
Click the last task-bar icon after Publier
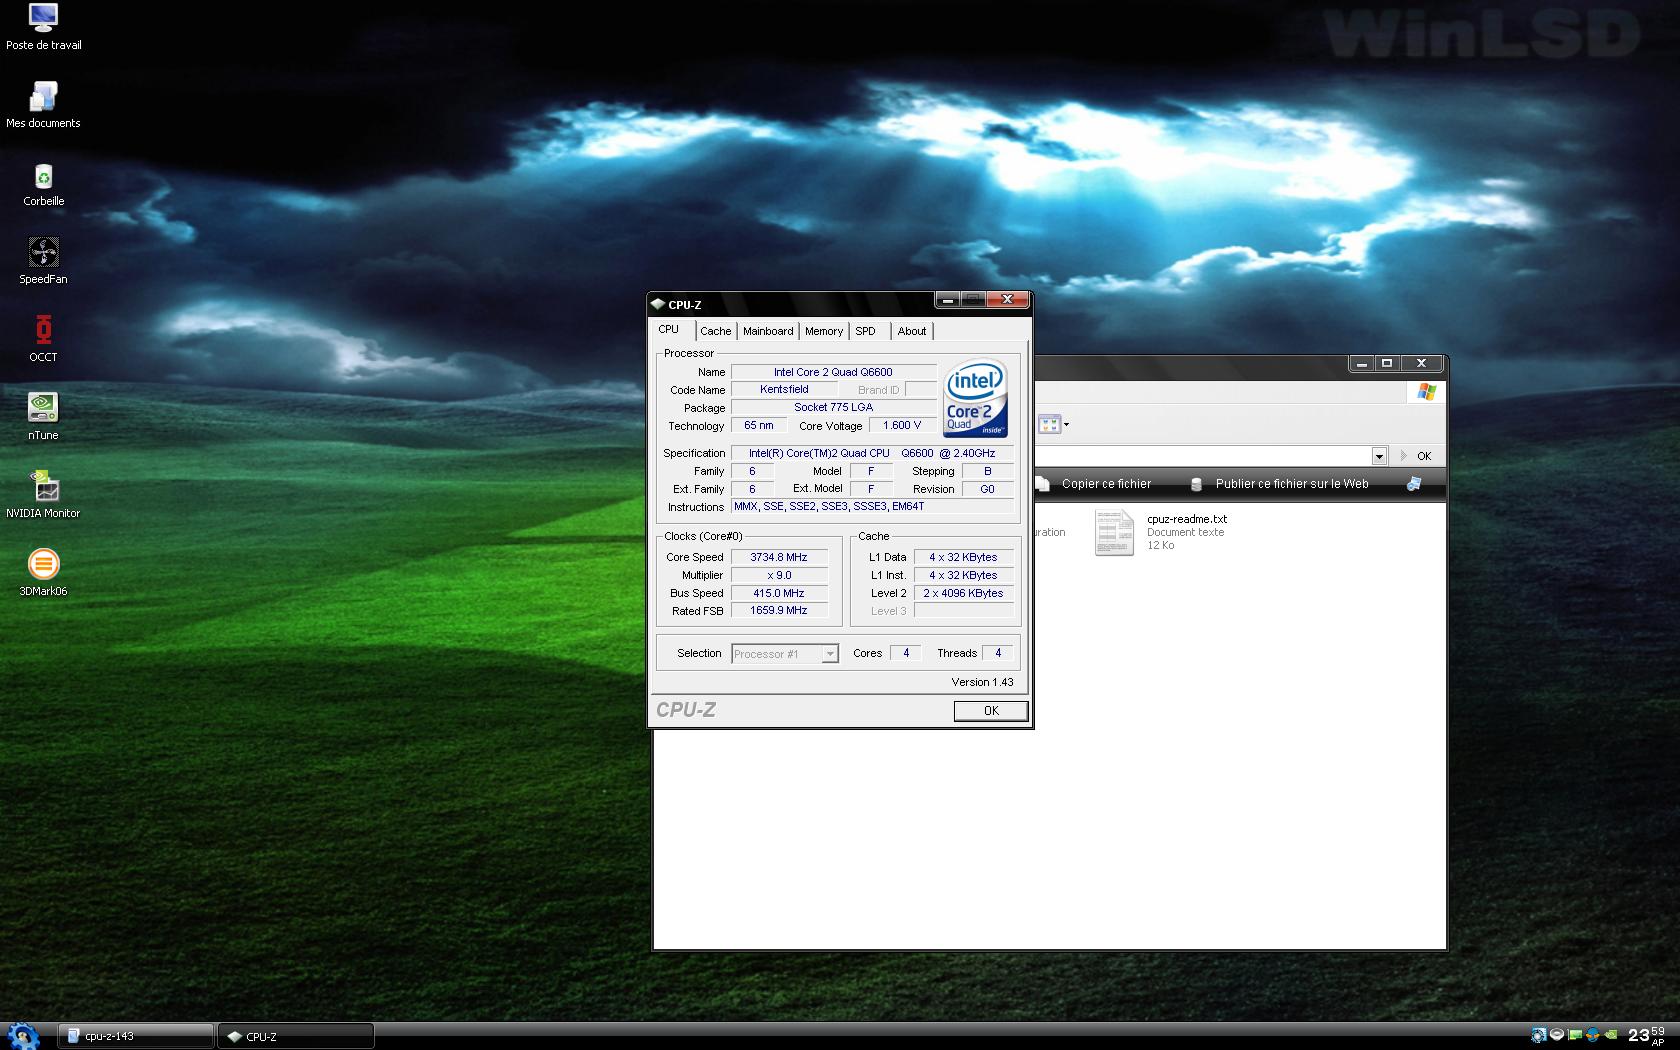click(1414, 484)
